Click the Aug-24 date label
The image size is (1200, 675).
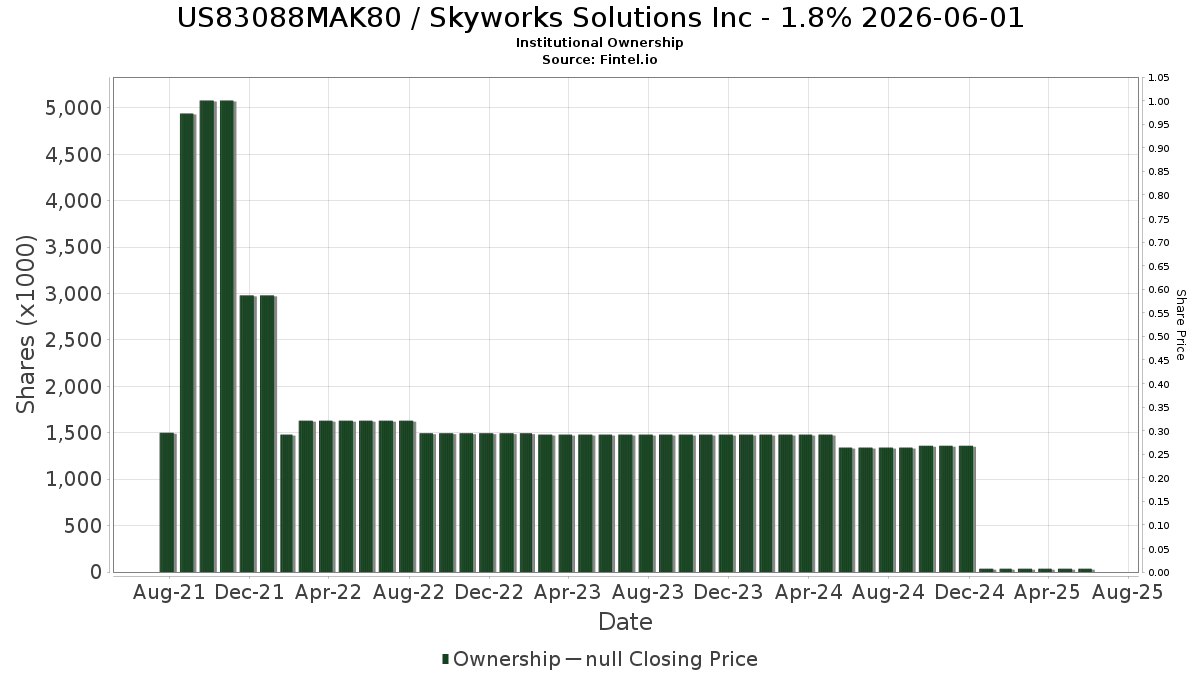[888, 592]
